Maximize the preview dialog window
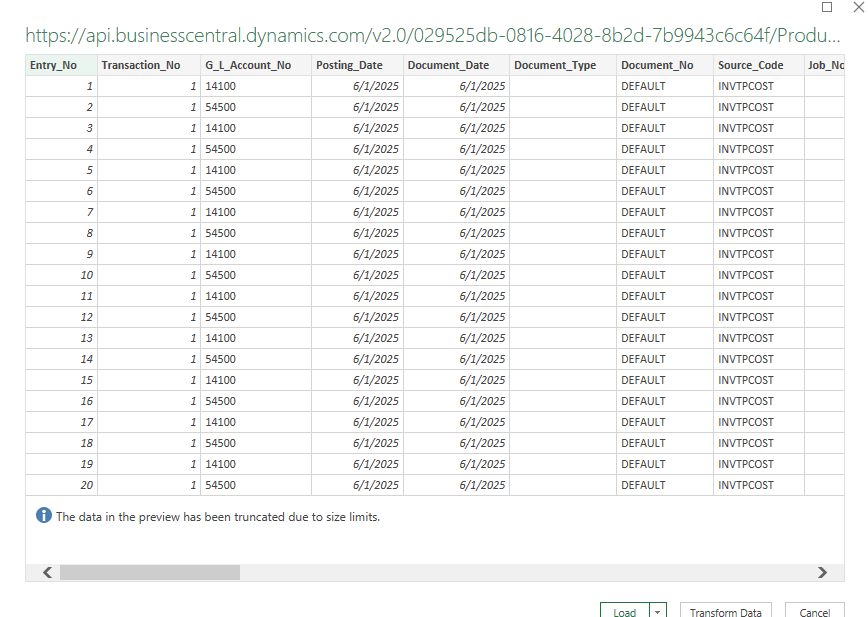Screen dimensions: 868x617 pyautogui.click(x=827, y=7)
